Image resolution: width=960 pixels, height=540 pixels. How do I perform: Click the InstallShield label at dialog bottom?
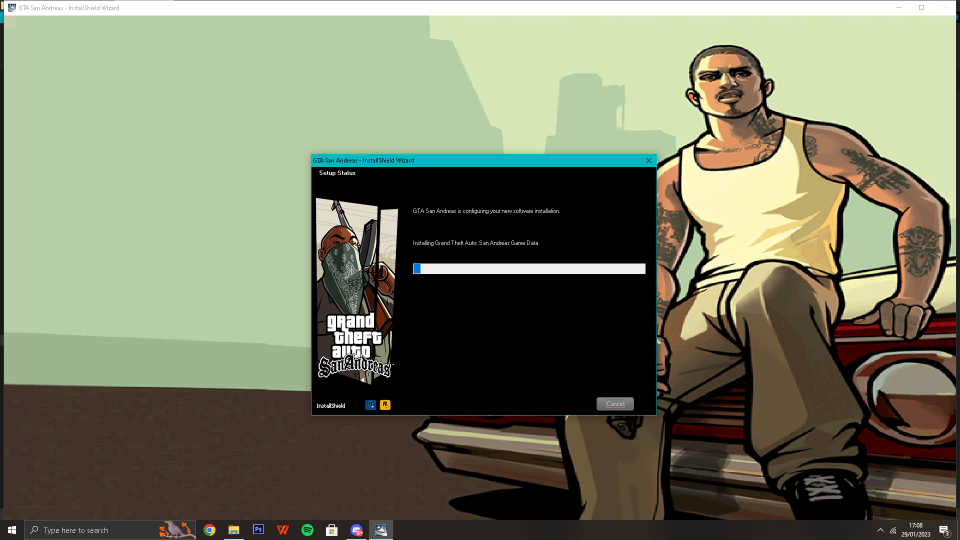tap(331, 406)
